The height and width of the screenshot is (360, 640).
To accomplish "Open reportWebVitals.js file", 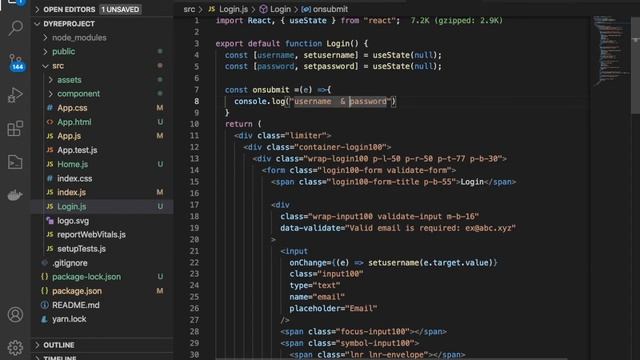I will (103, 234).
